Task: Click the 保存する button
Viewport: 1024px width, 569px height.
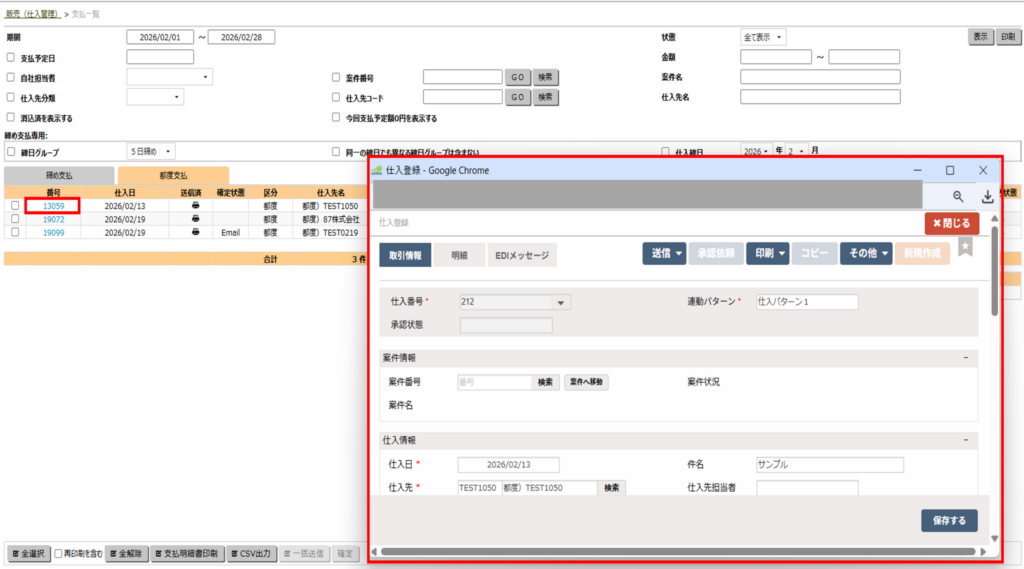Action: pos(948,520)
